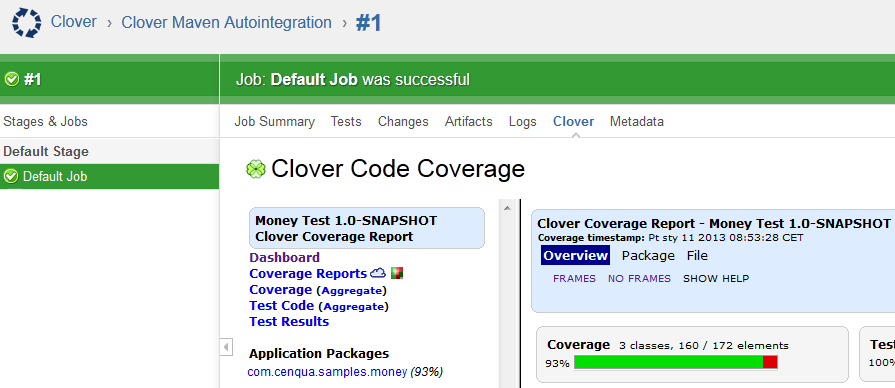Open the Test Results link

coord(289,321)
